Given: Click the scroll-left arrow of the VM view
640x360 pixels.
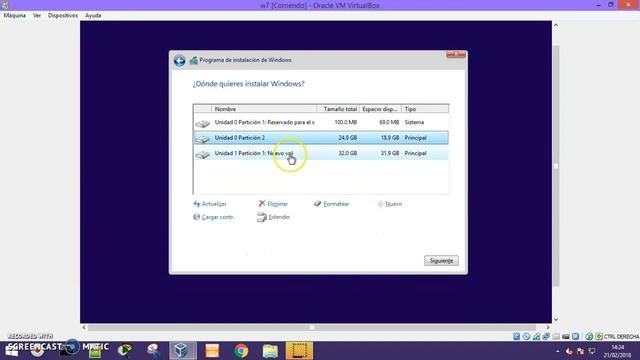Looking at the screenshot, I should pos(84,327).
